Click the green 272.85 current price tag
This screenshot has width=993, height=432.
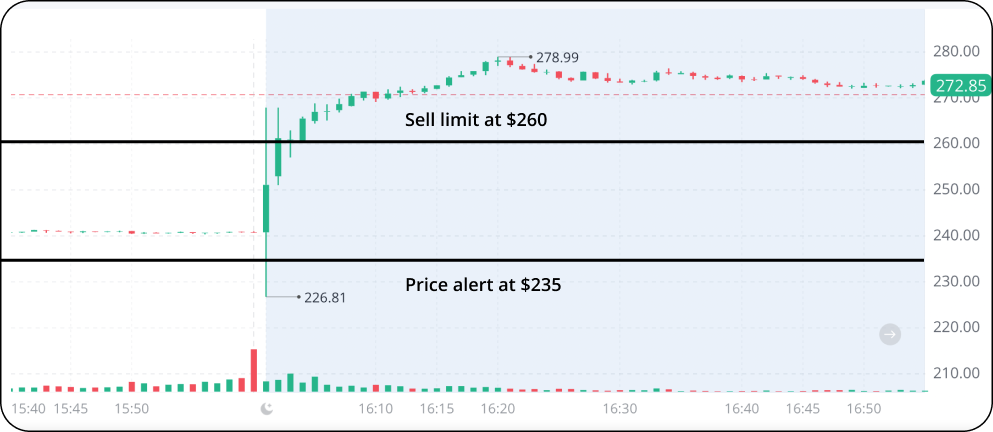click(959, 86)
